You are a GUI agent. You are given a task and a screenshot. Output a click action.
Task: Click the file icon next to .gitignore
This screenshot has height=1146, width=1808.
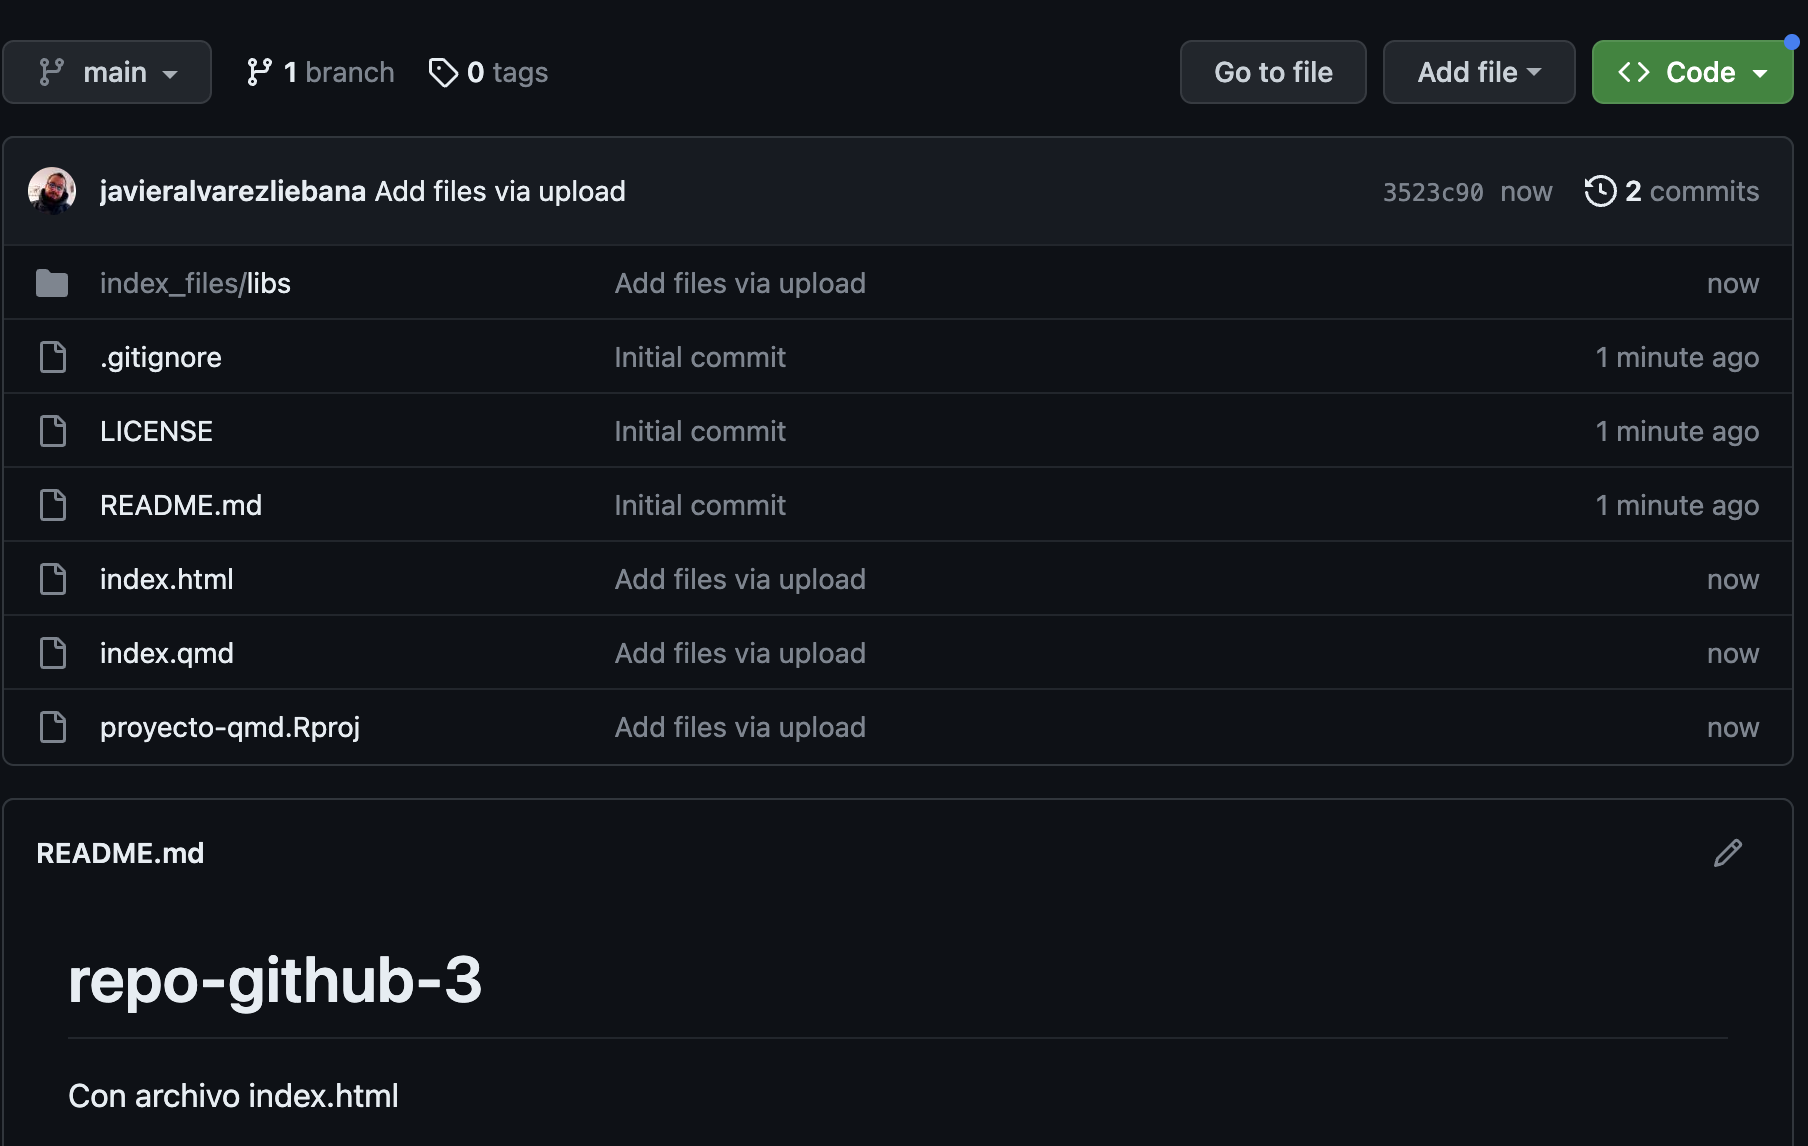coord(52,357)
